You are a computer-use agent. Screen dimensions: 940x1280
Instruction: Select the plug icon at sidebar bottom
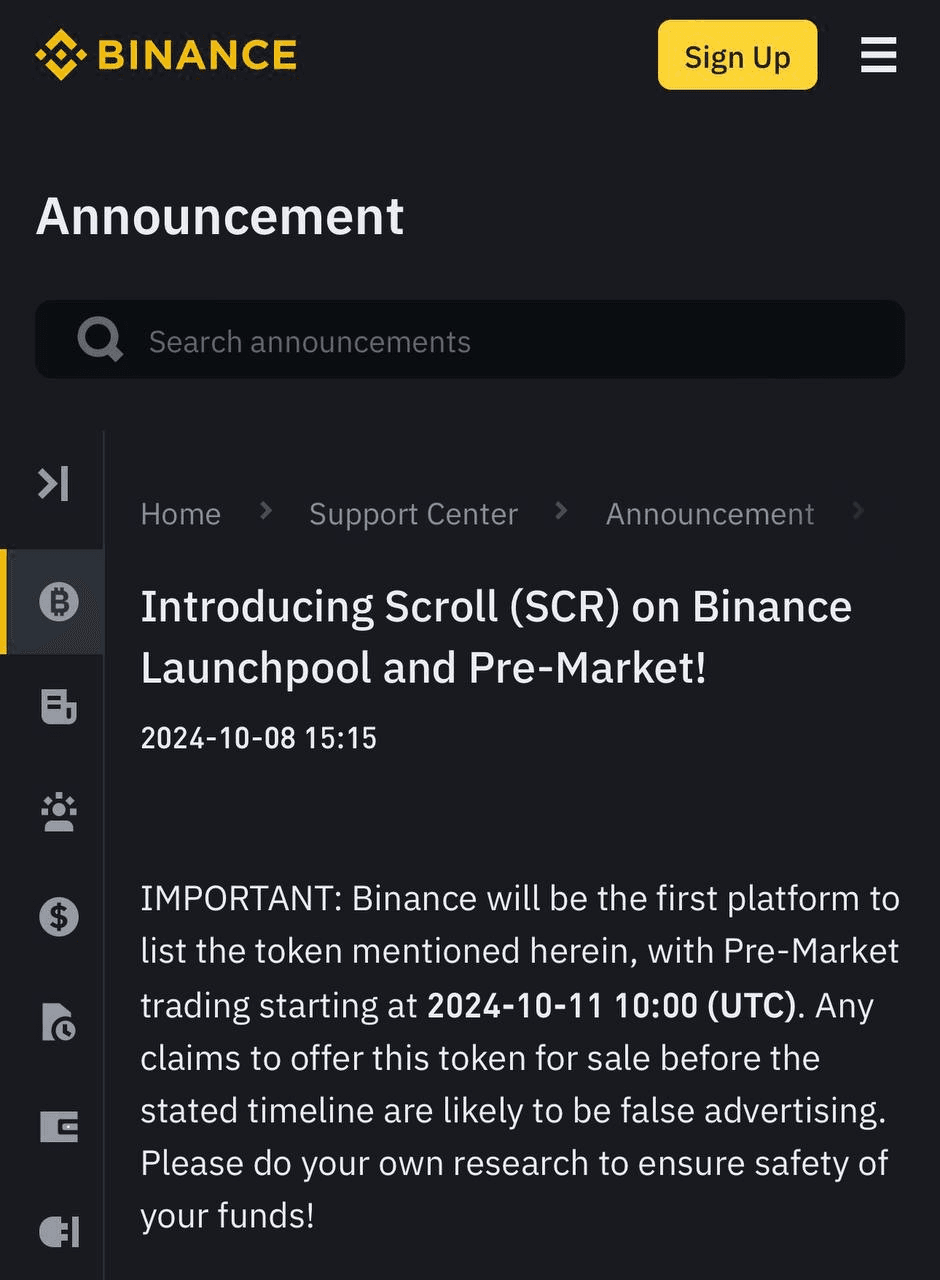[58, 1232]
